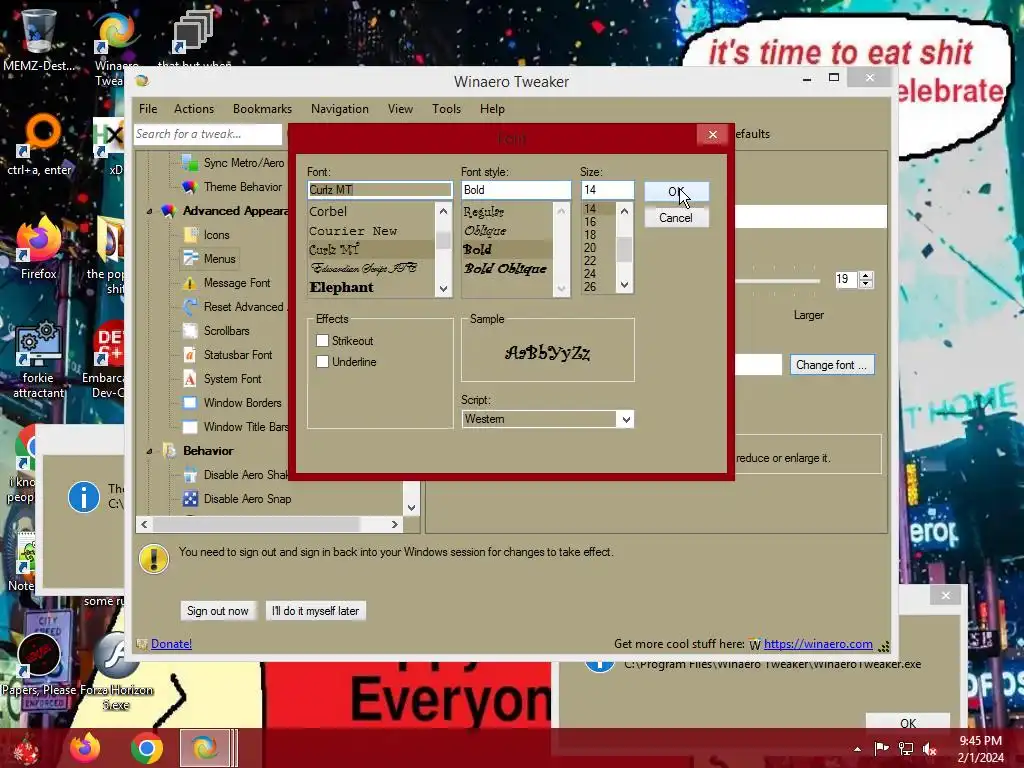Open the View menu
Image resolution: width=1024 pixels, height=768 pixels.
(x=400, y=109)
